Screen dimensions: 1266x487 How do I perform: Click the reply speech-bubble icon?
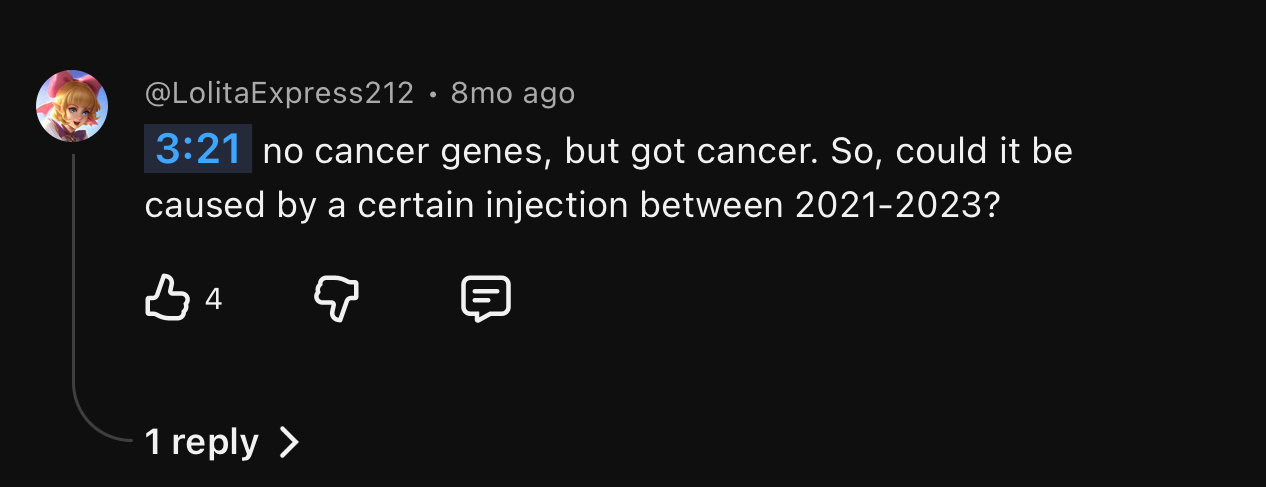click(486, 298)
